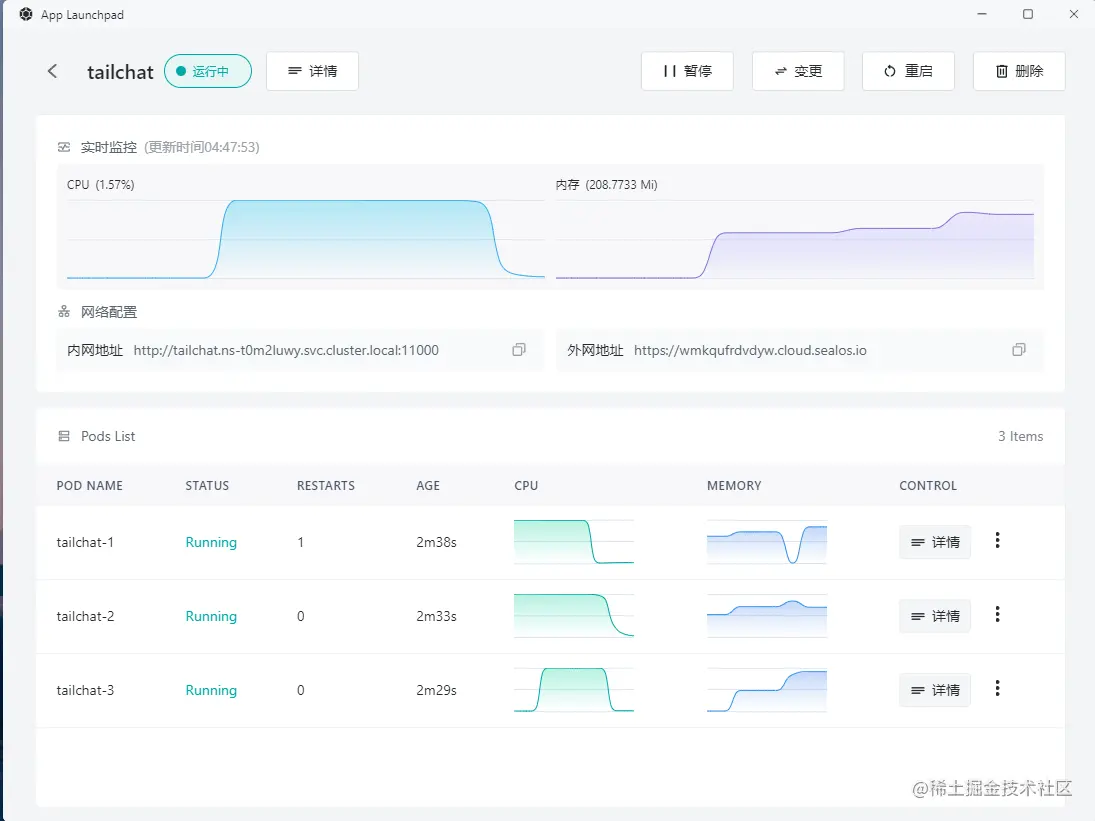
Task: Open more options for tailchat-1 pod
Action: [x=997, y=540]
